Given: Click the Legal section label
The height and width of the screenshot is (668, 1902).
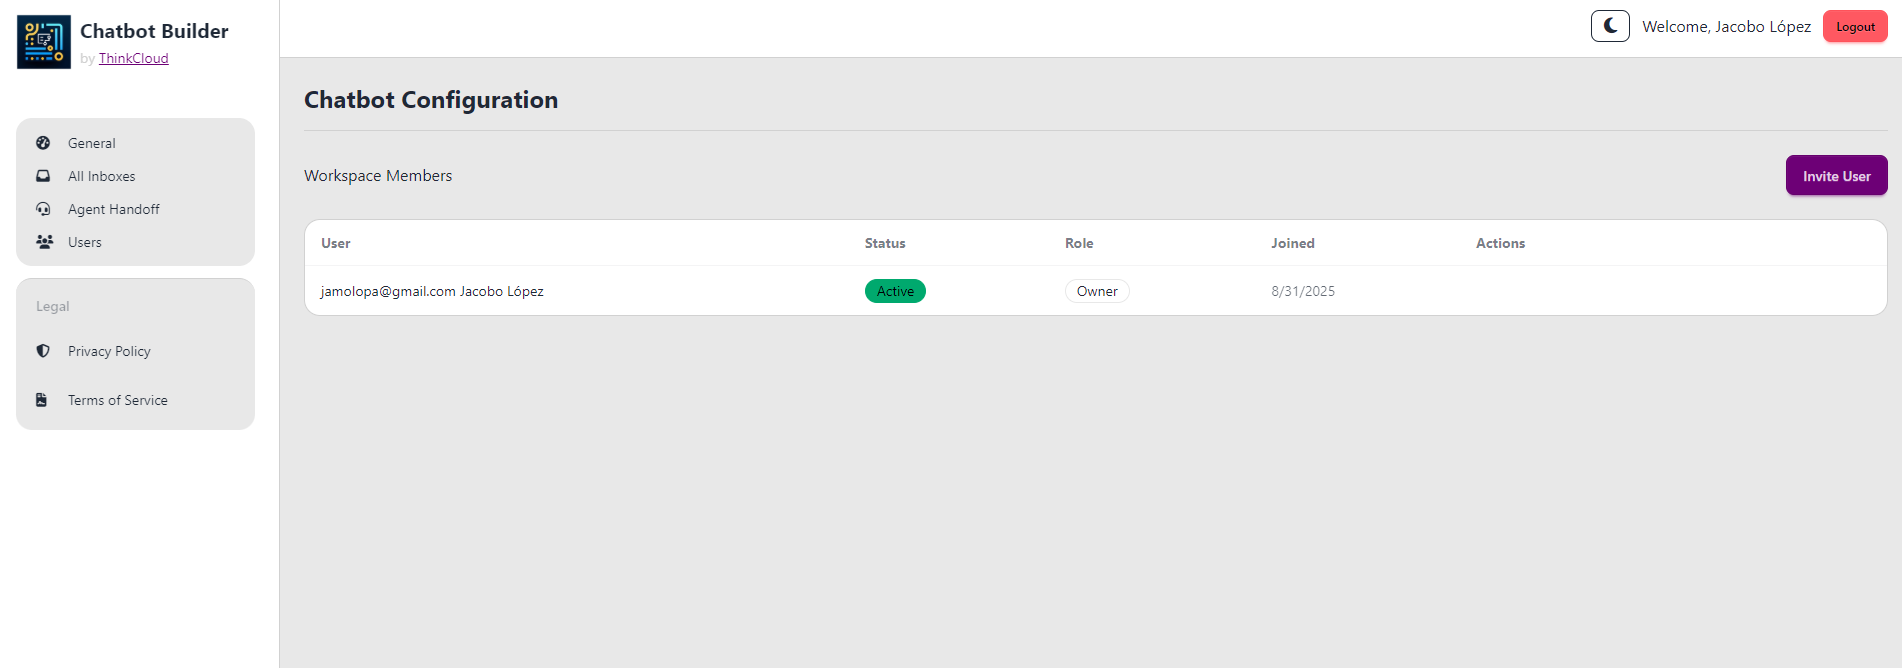Looking at the screenshot, I should [x=53, y=306].
